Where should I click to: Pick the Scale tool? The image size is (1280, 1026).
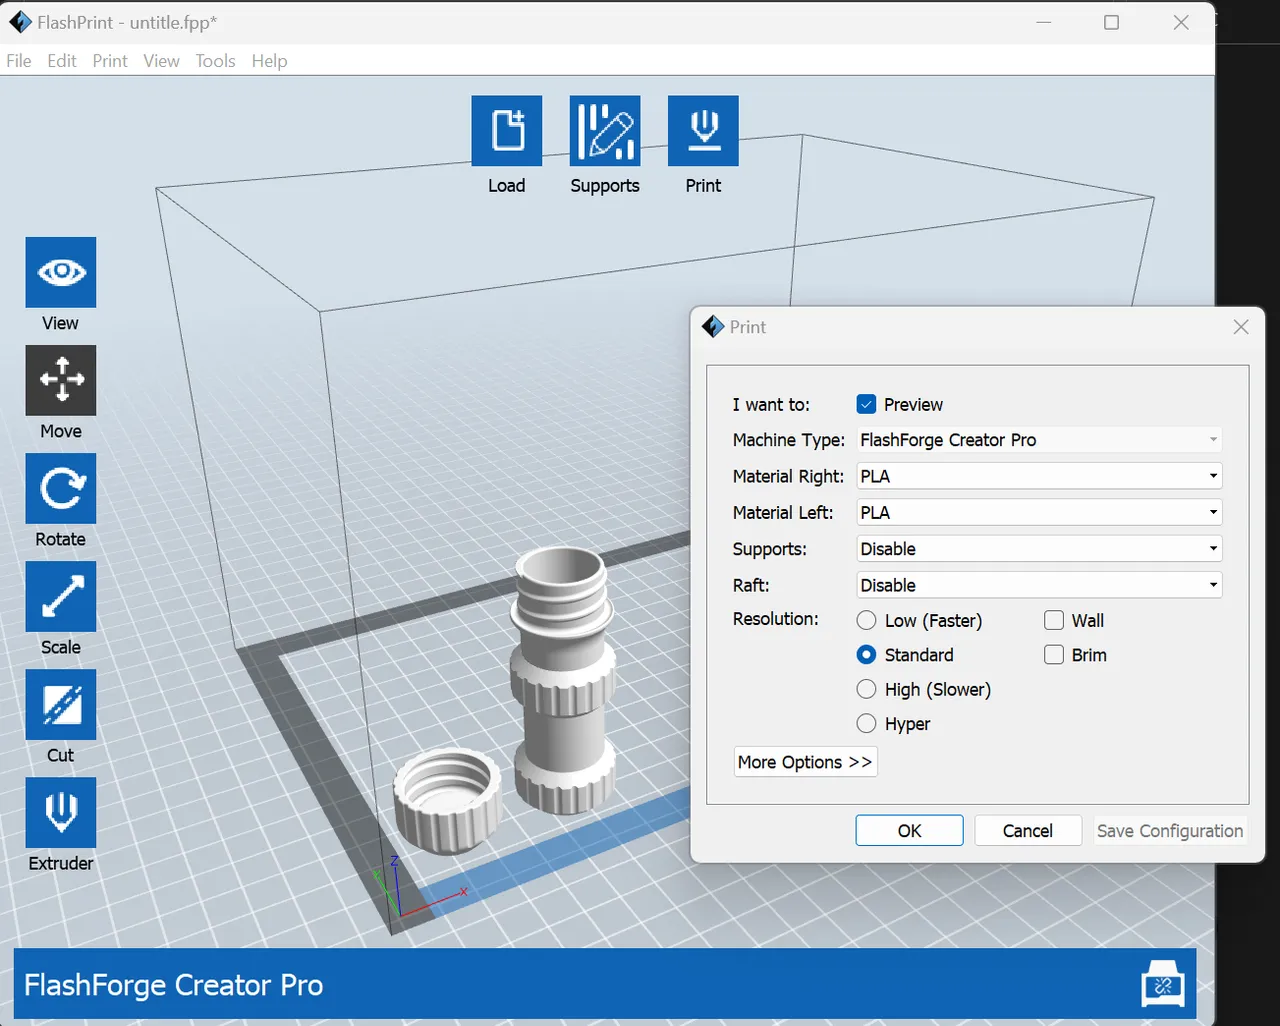pyautogui.click(x=61, y=596)
